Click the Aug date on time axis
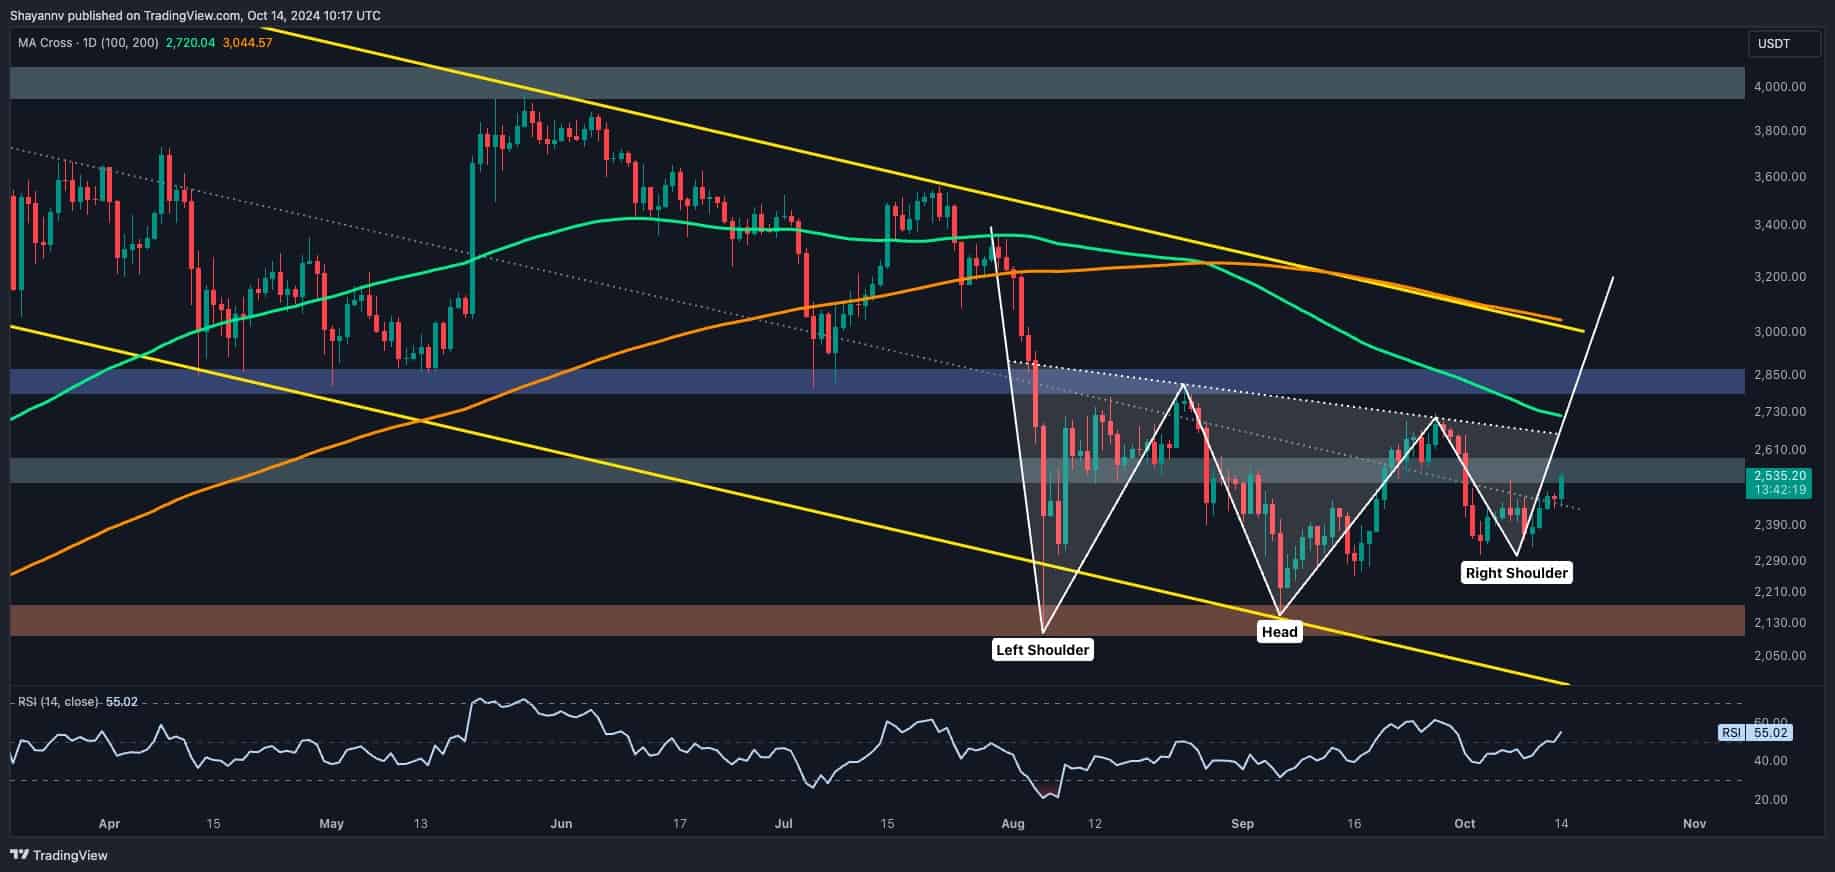This screenshot has width=1835, height=872. tap(1013, 824)
